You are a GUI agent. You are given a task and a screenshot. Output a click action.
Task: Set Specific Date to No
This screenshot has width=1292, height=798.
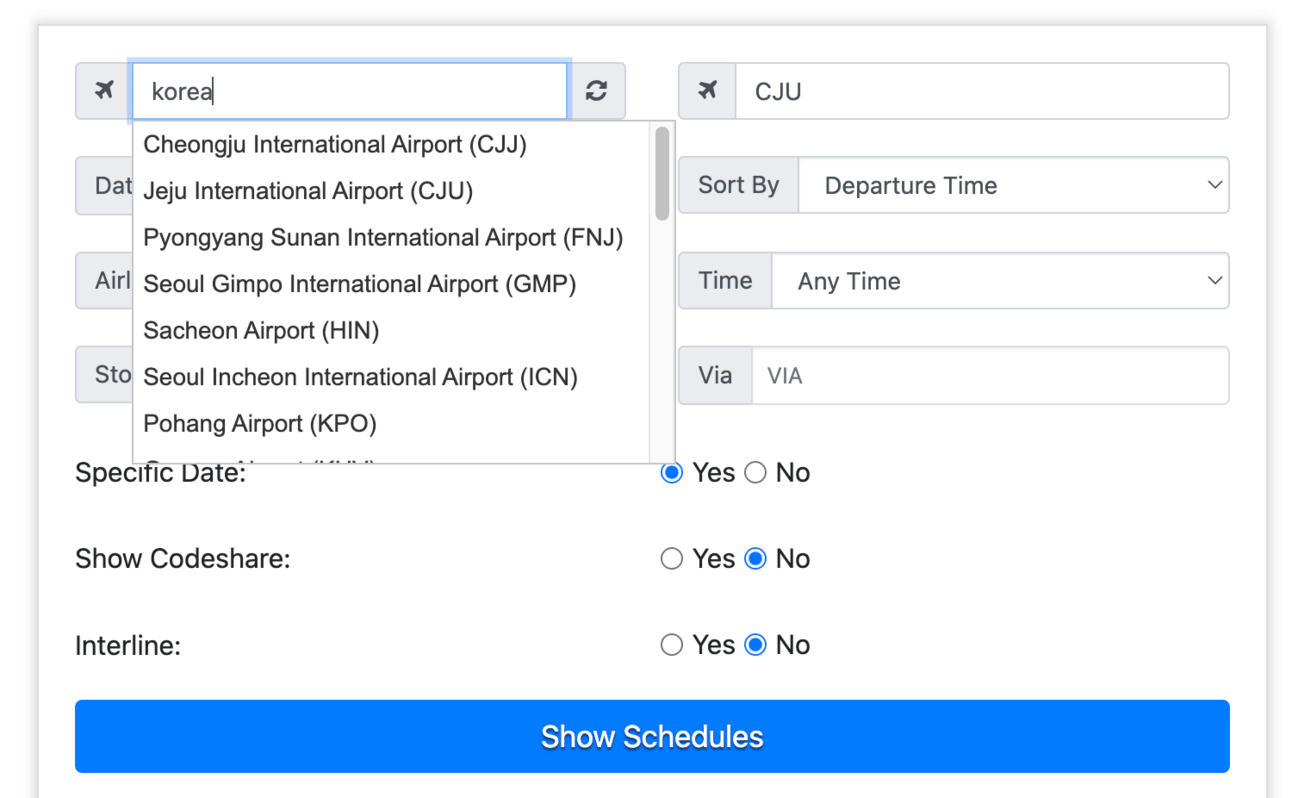756,473
